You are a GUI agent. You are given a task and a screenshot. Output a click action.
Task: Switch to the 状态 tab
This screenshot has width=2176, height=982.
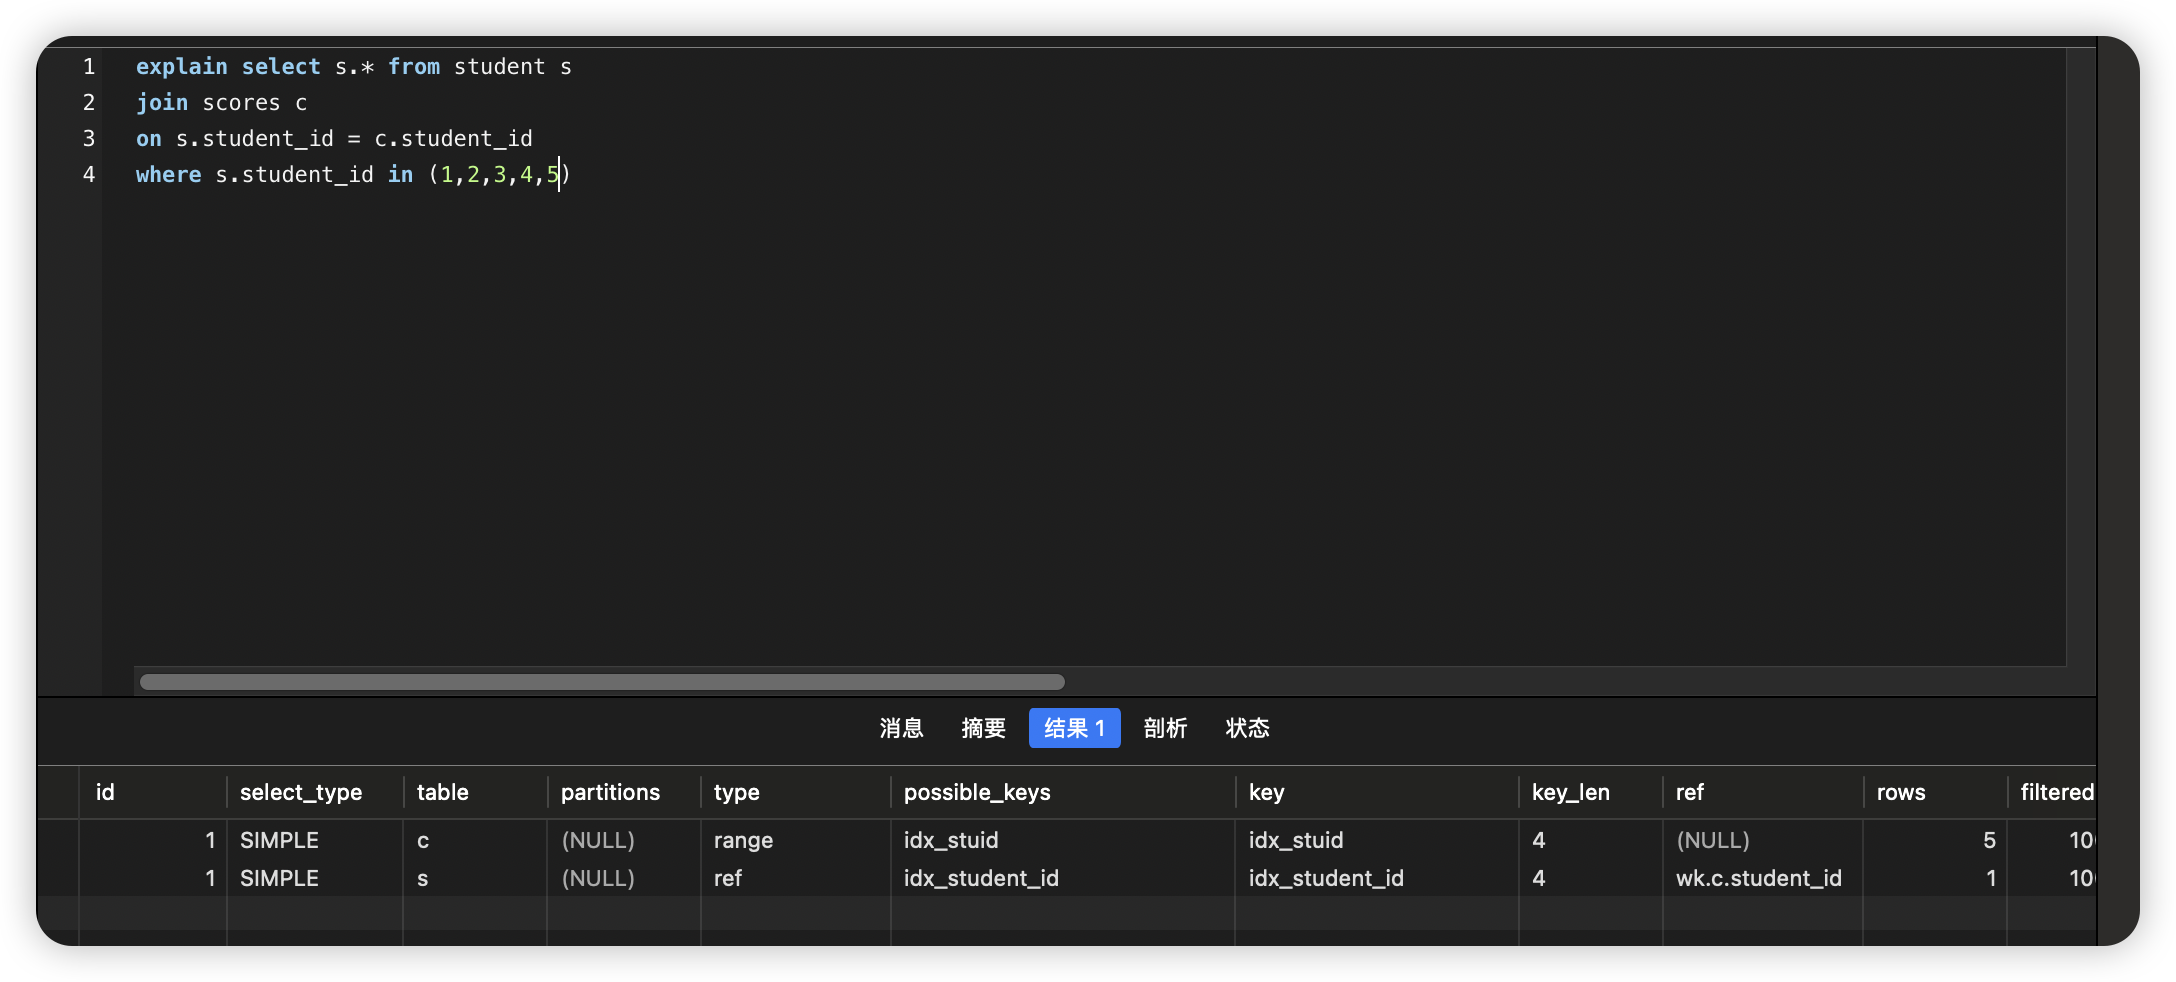(x=1247, y=728)
